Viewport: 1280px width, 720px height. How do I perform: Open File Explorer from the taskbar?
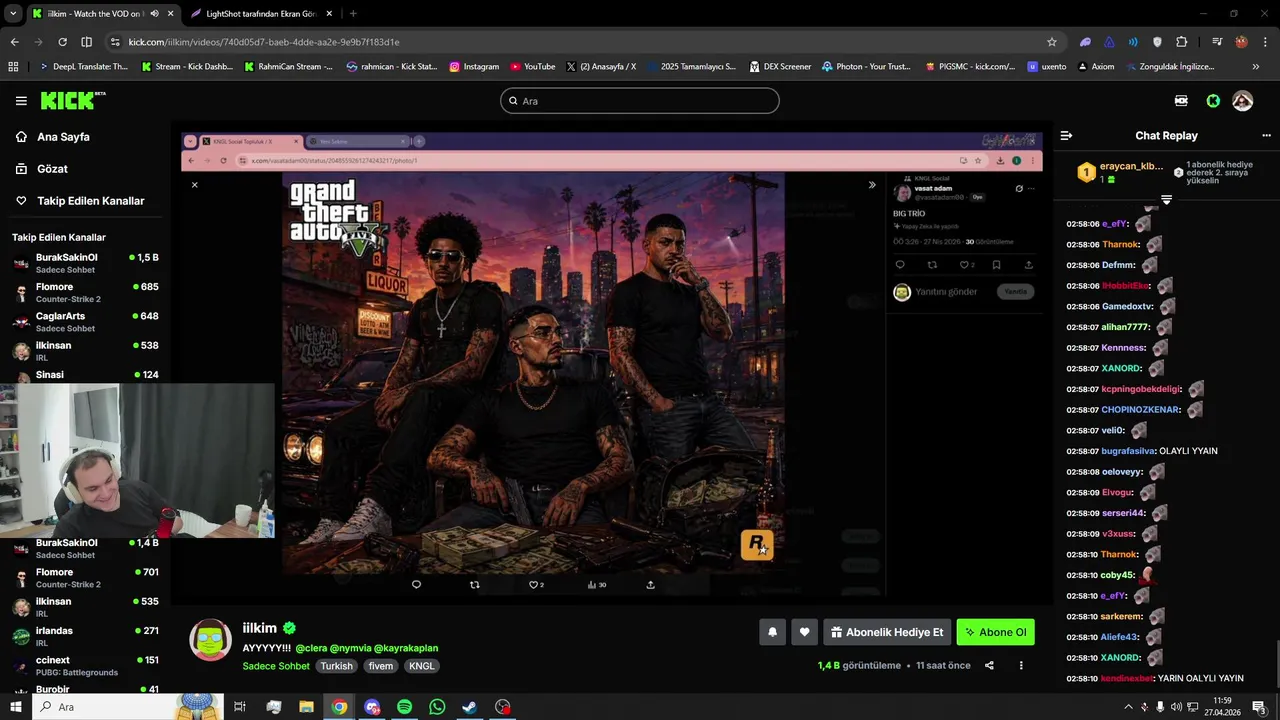[x=306, y=707]
